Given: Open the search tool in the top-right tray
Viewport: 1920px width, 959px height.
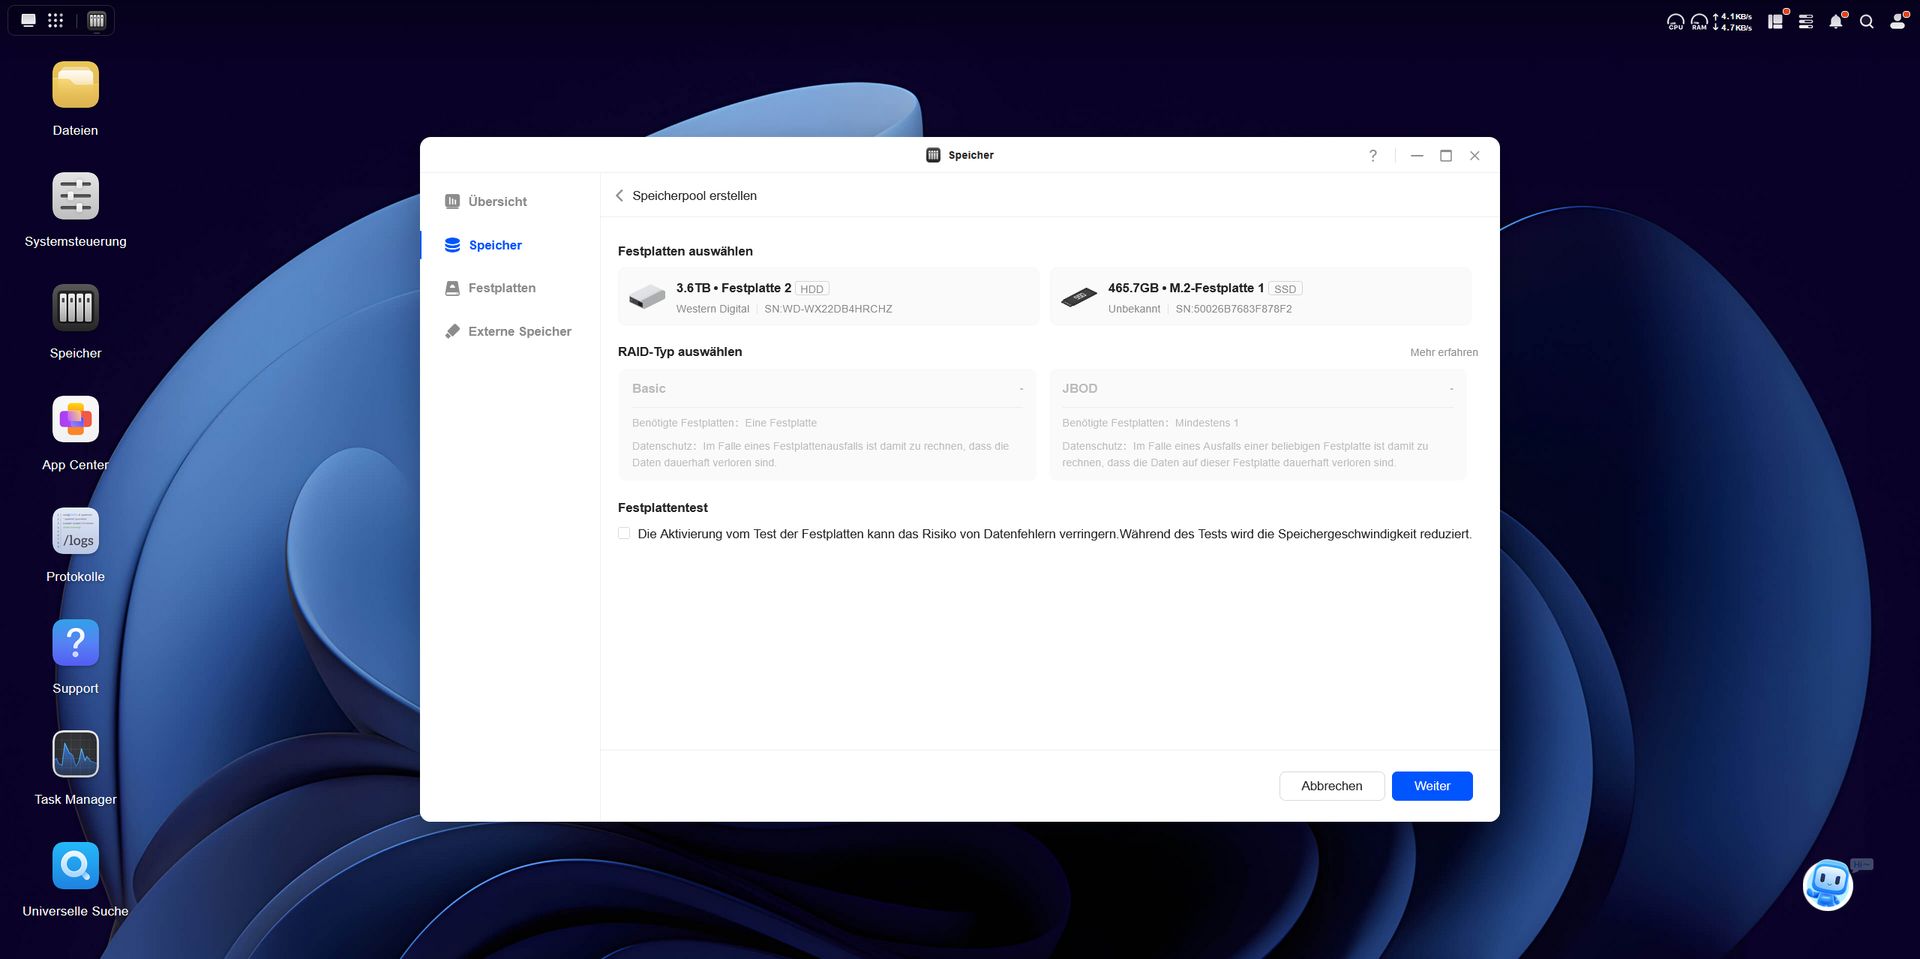Looking at the screenshot, I should coord(1867,20).
